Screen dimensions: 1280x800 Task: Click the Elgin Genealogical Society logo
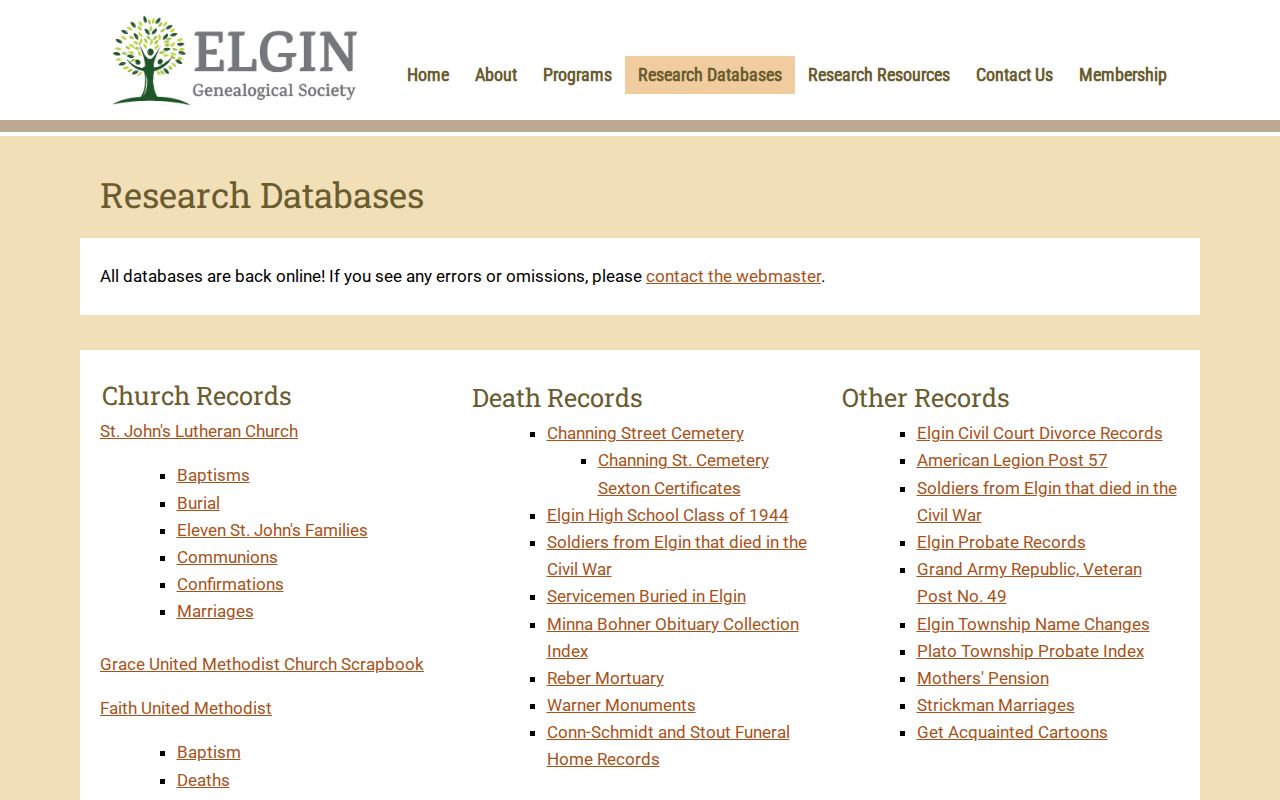click(x=235, y=60)
